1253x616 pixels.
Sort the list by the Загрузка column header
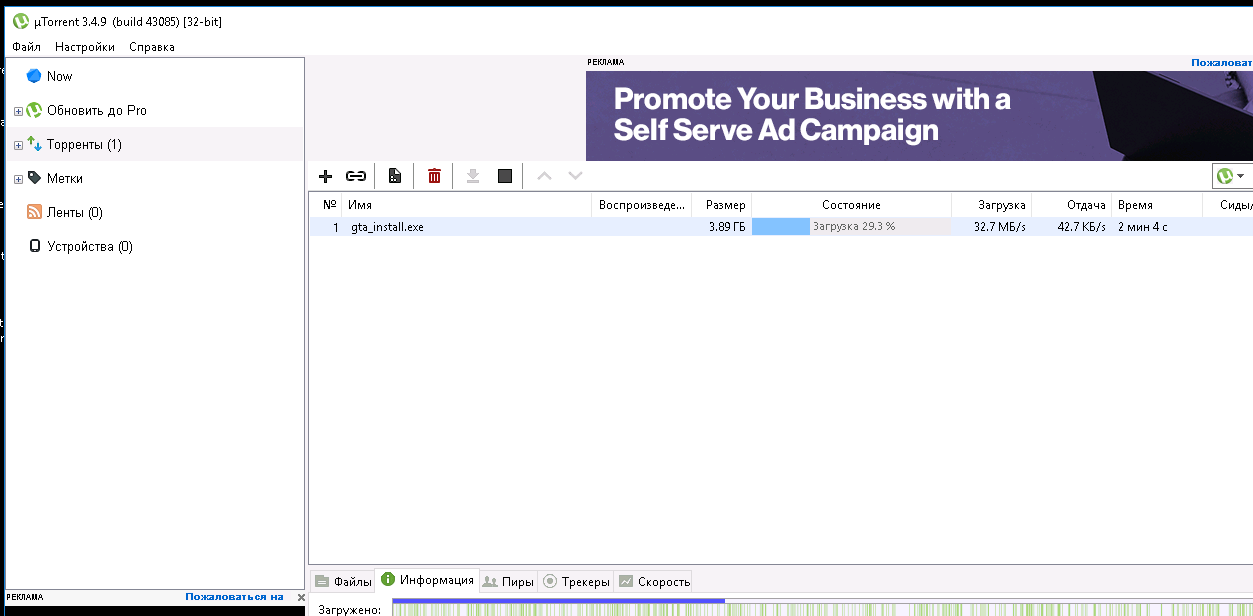pyautogui.click(x=992, y=205)
